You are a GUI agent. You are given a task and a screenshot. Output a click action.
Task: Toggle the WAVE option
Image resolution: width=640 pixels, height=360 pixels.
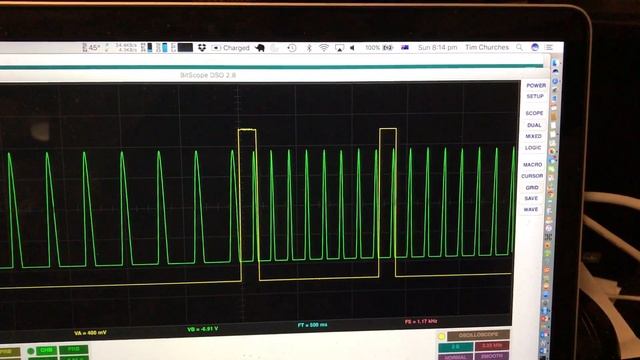531,209
